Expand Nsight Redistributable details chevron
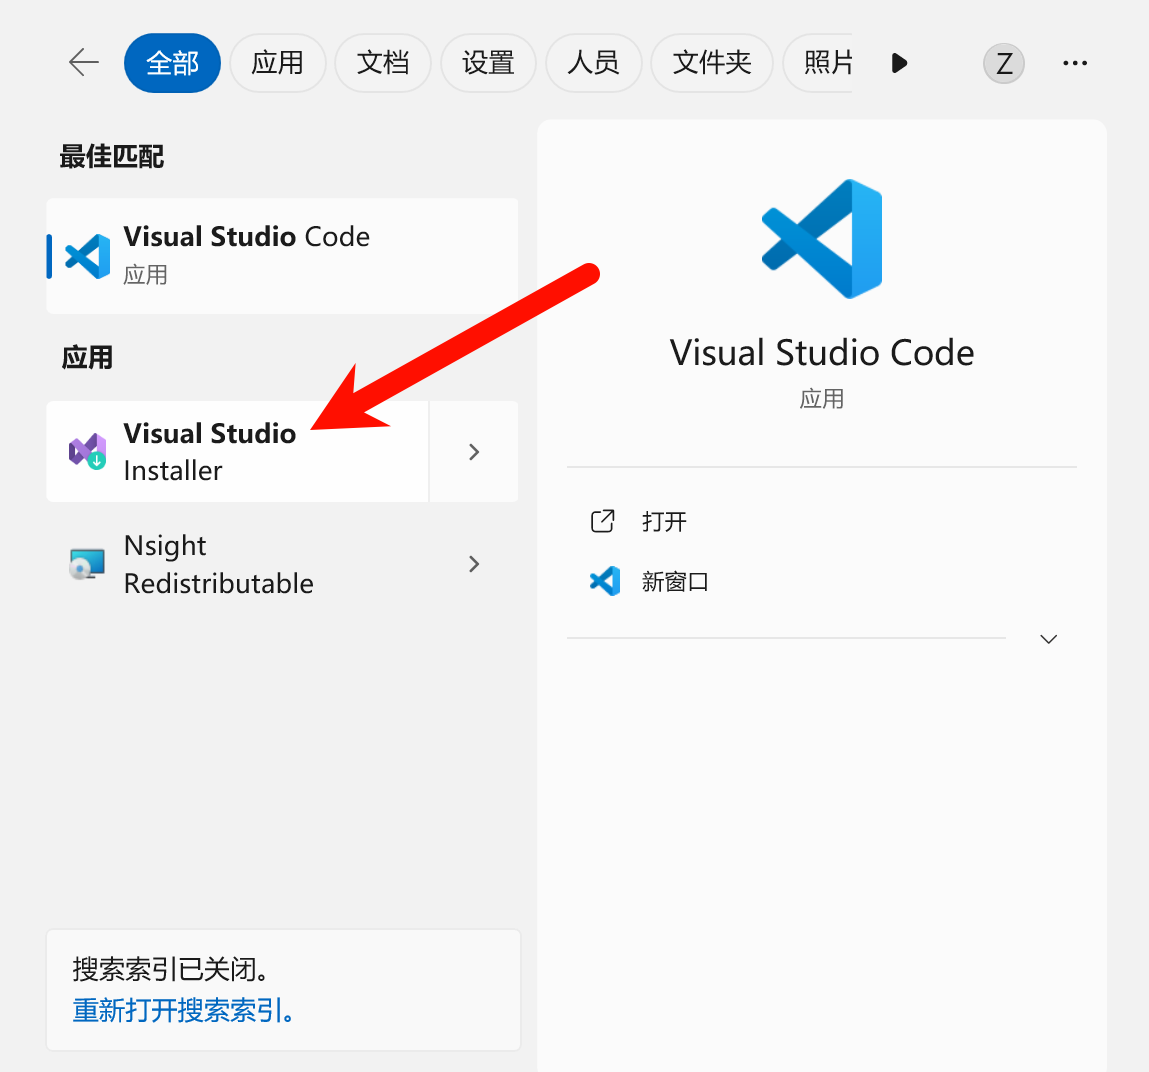This screenshot has height=1072, width=1149. (474, 564)
